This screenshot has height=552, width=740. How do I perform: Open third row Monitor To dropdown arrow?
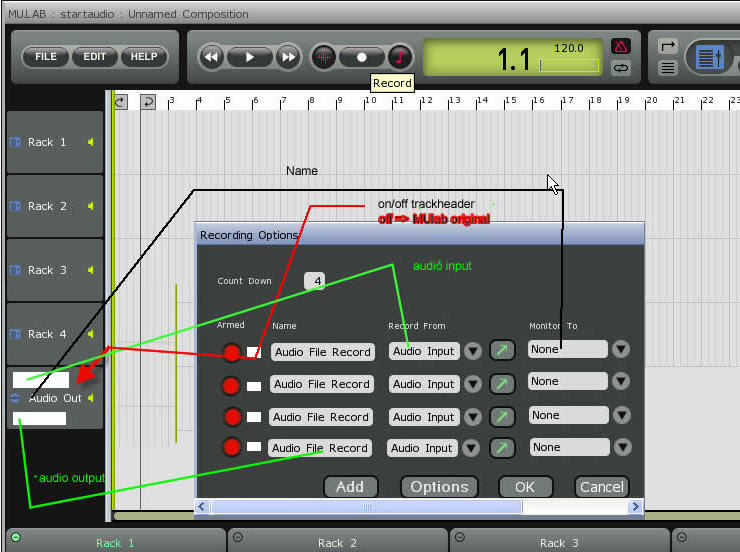(x=622, y=415)
